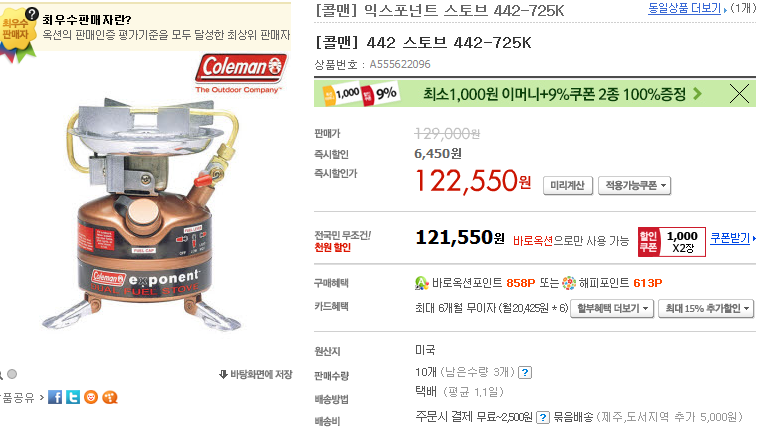
Task: Click the orange smiley share icon
Action: (91, 397)
